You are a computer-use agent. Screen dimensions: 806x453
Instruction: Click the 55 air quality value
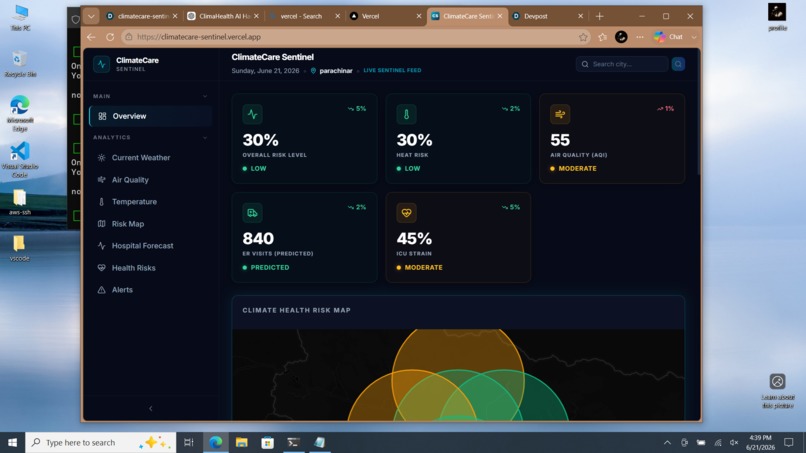pos(560,140)
